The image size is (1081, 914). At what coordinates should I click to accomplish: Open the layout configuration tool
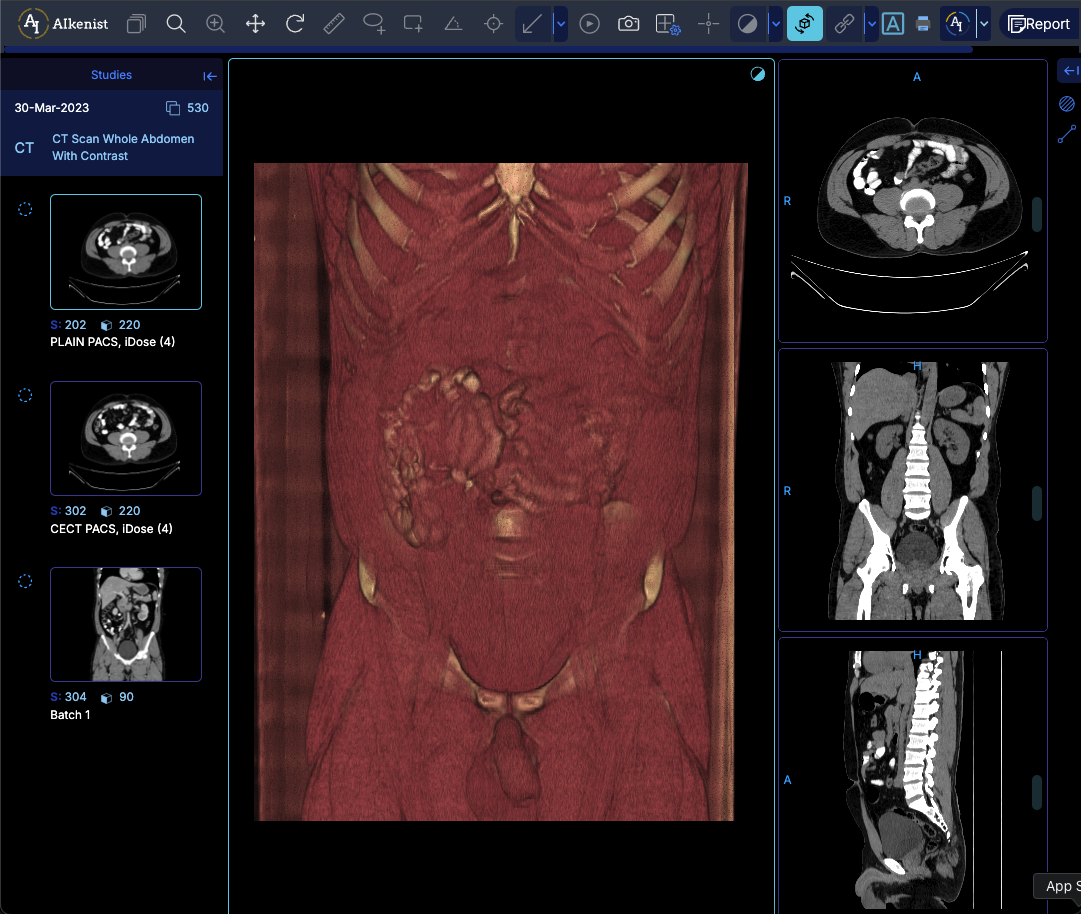tap(667, 23)
